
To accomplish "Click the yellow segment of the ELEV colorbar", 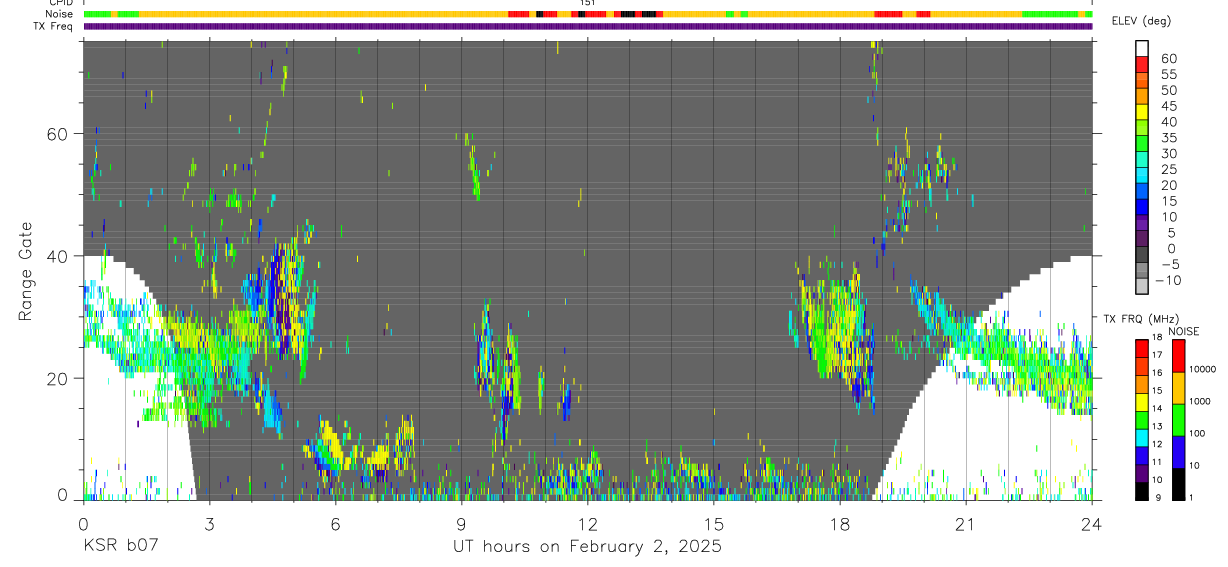I will (x=1142, y=113).
